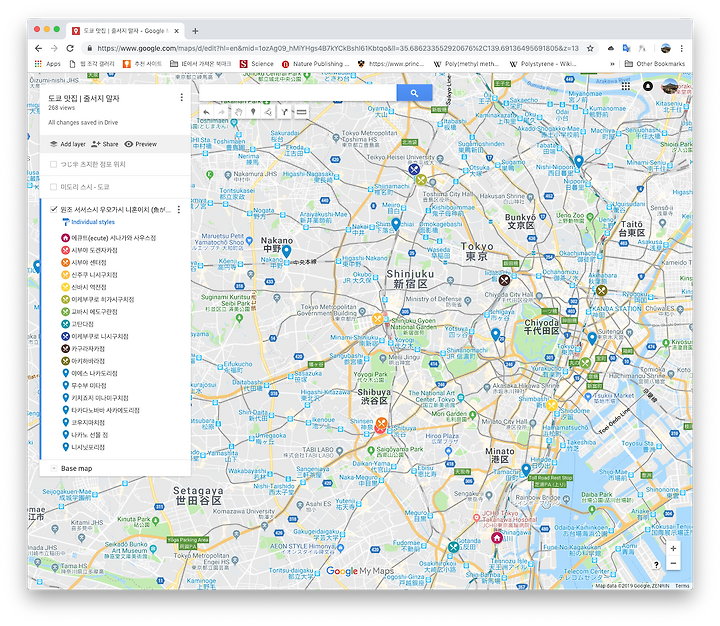Click the Terms link on the map
The width and height of the screenshot is (720, 626).
tap(682, 586)
